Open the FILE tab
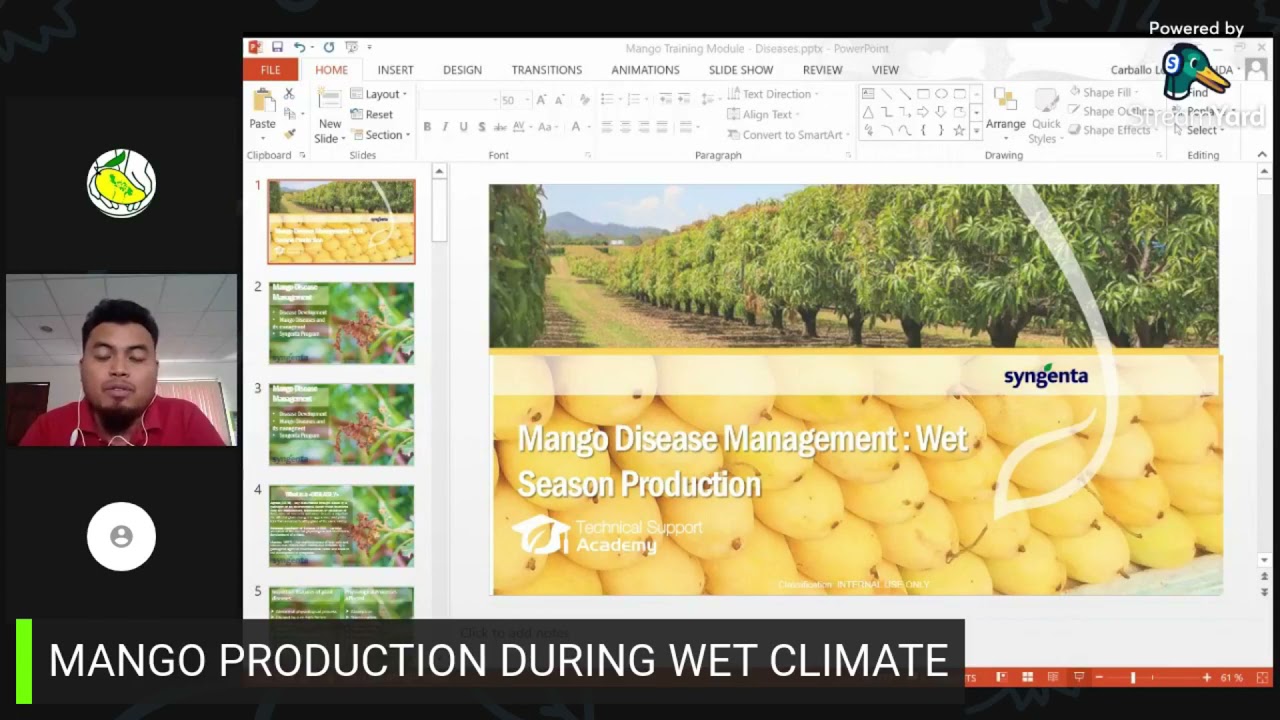Image resolution: width=1280 pixels, height=720 pixels. point(270,70)
